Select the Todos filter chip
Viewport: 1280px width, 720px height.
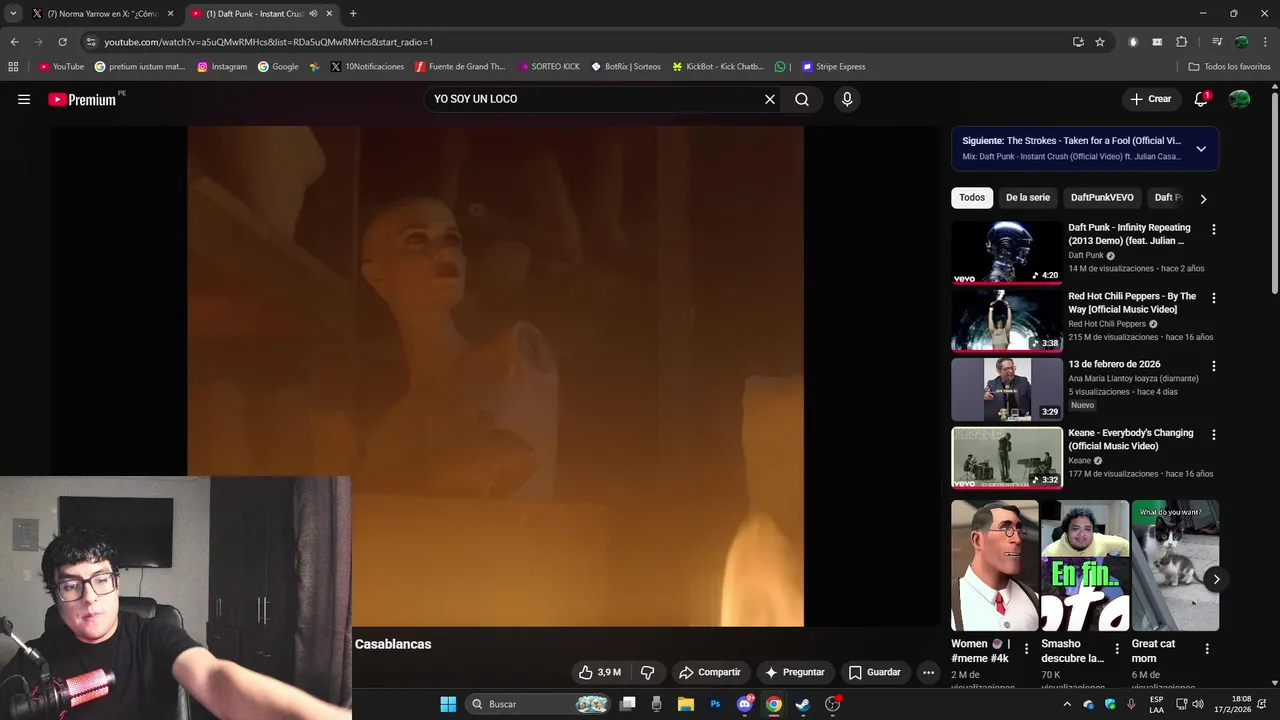coord(972,198)
